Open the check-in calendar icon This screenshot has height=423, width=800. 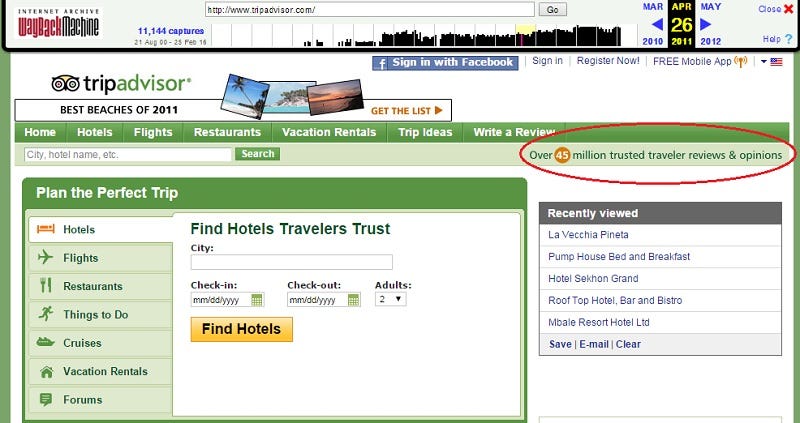click(257, 300)
